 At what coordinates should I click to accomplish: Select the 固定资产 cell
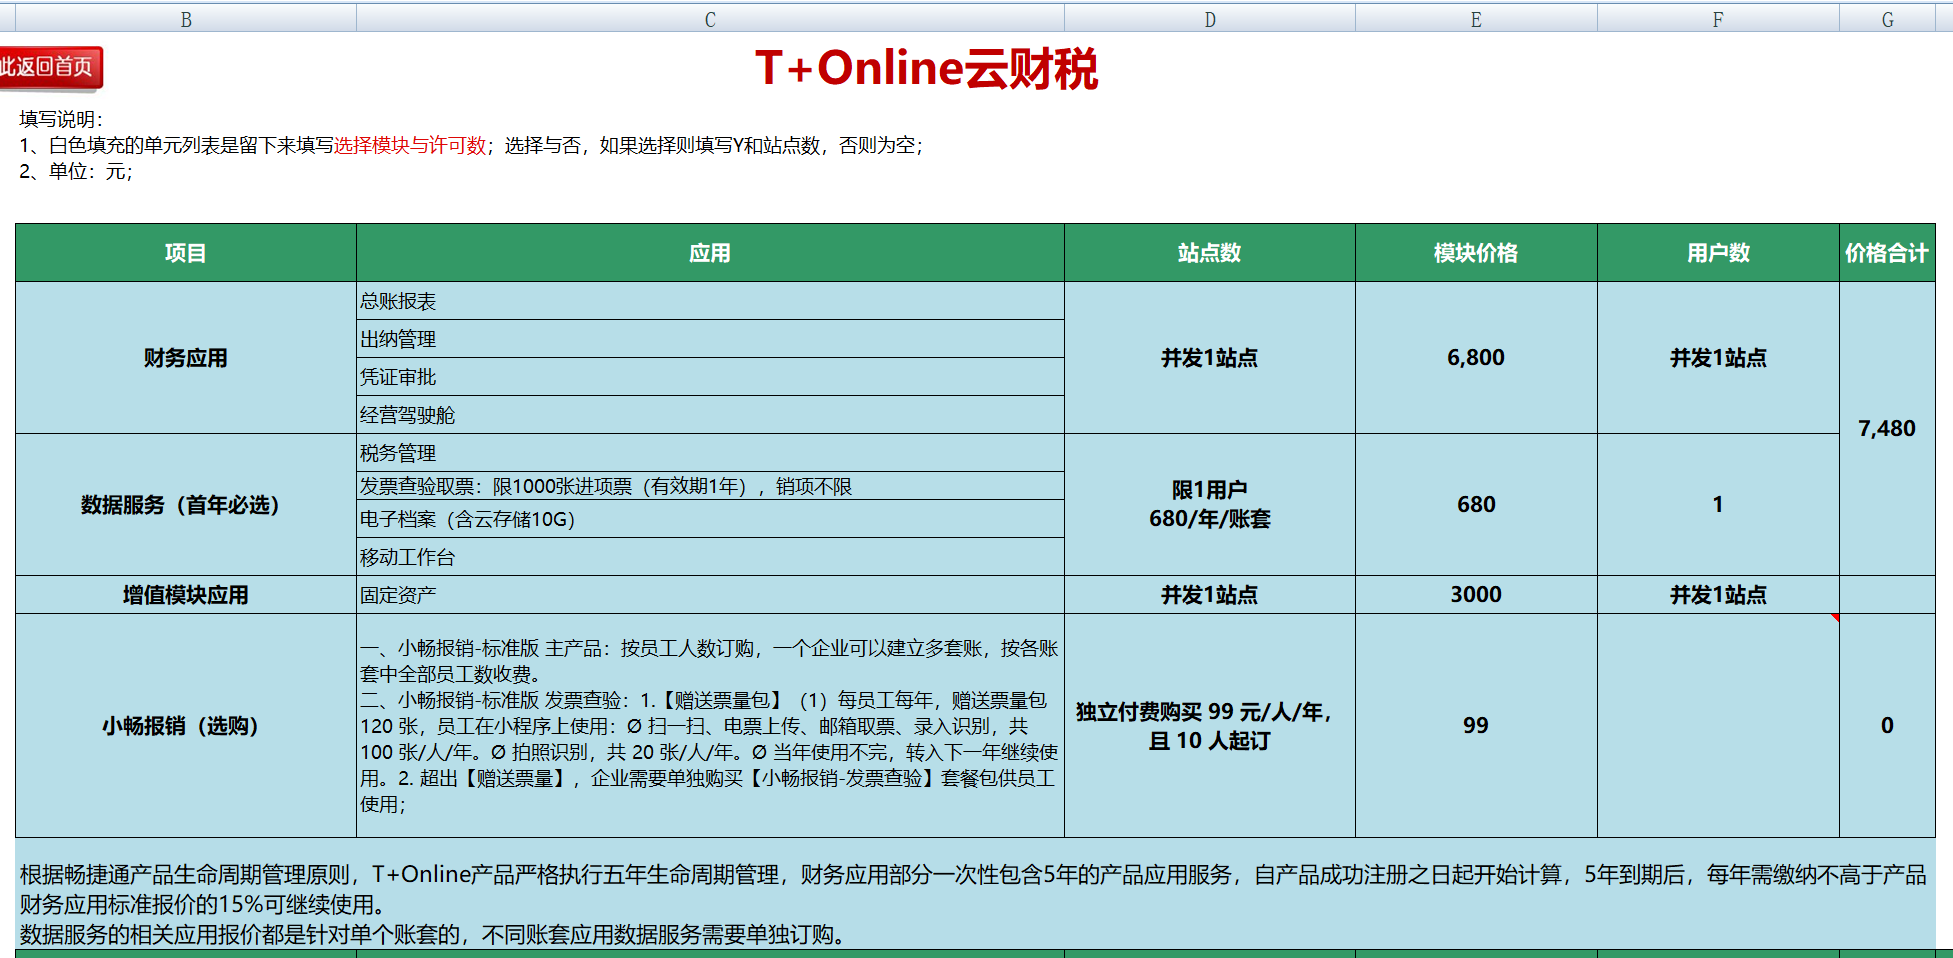tap(710, 595)
